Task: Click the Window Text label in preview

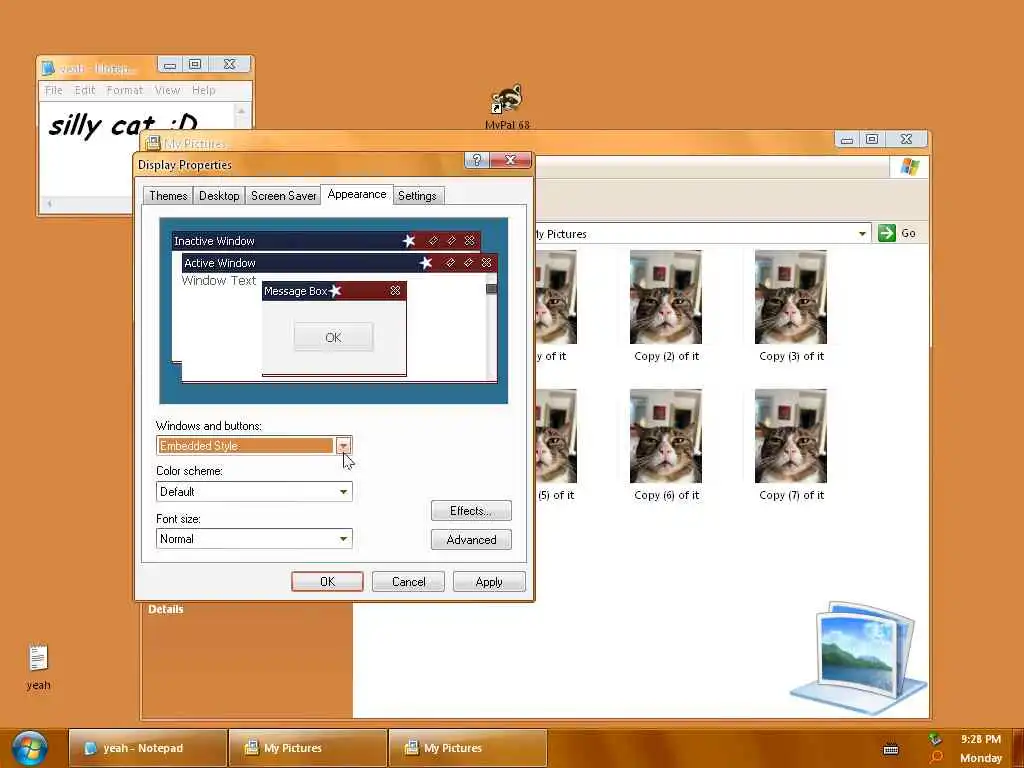Action: click(219, 281)
